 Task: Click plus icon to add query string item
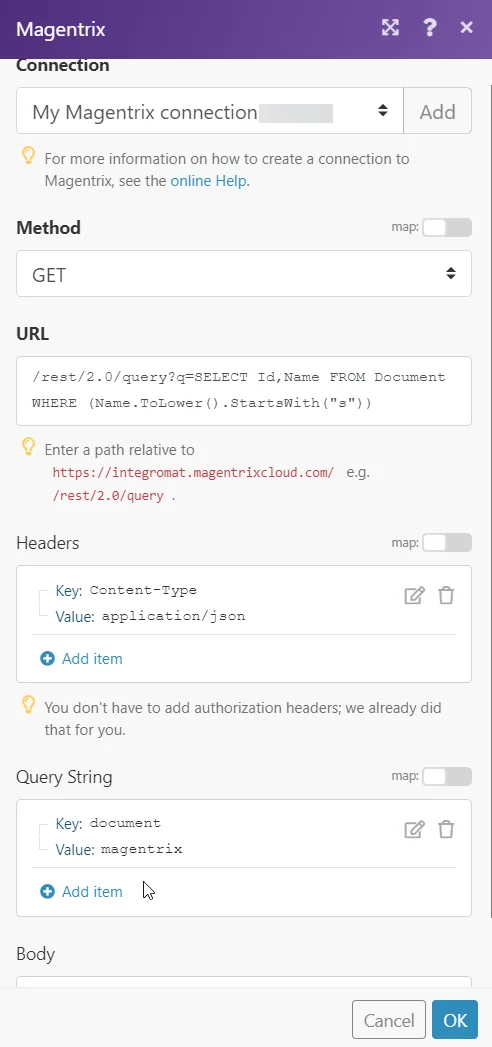pyautogui.click(x=47, y=891)
